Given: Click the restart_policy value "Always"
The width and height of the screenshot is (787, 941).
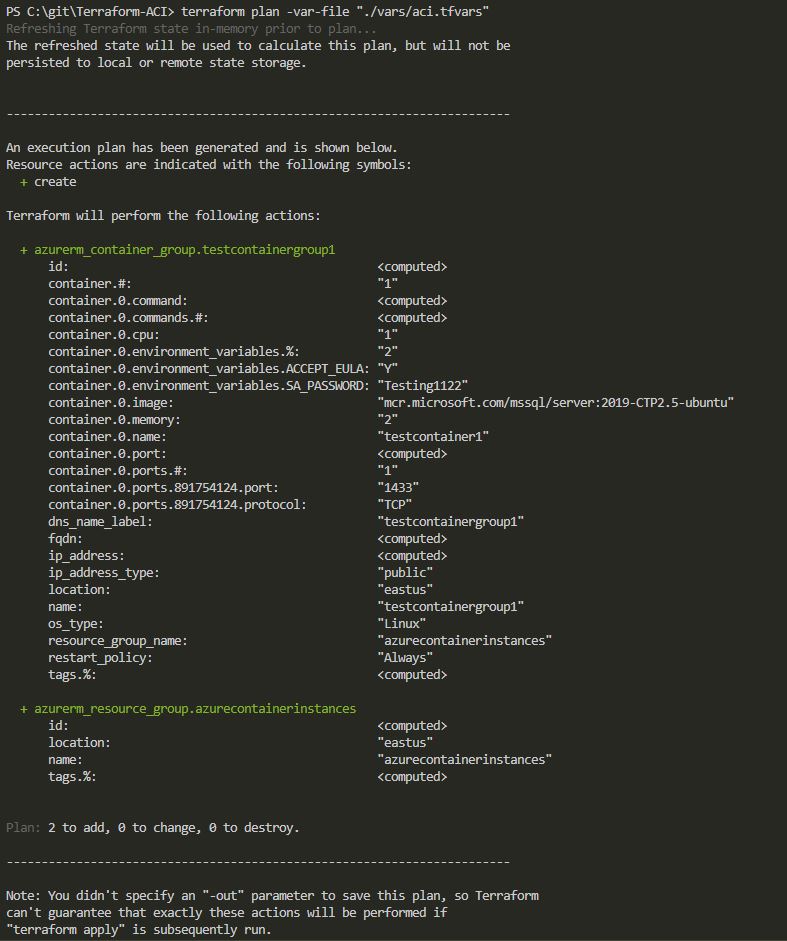Looking at the screenshot, I should click(x=405, y=658).
